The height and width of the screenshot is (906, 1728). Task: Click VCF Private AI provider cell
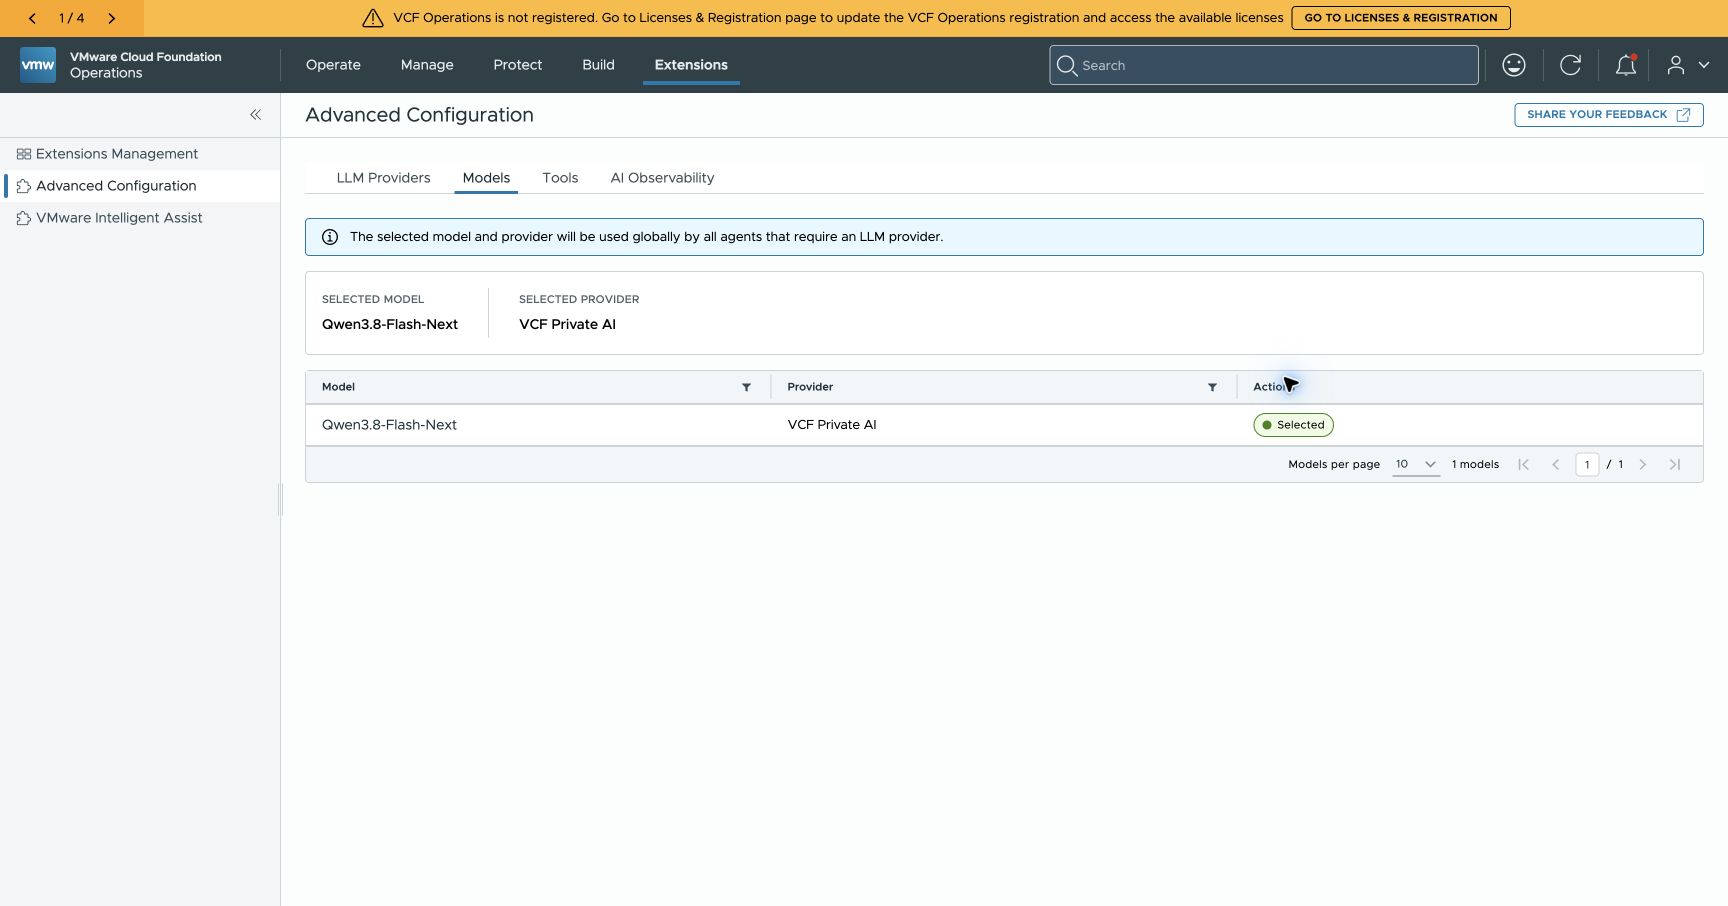(x=832, y=425)
